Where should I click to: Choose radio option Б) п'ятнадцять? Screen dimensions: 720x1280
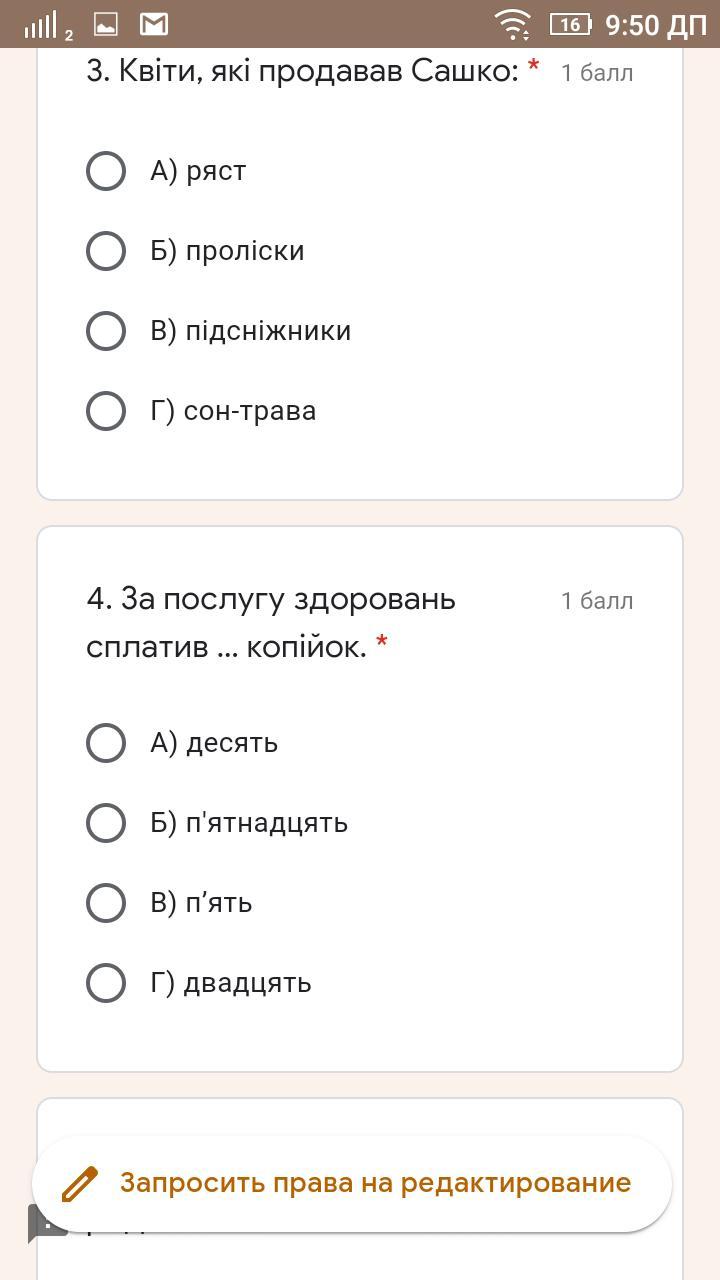click(106, 823)
